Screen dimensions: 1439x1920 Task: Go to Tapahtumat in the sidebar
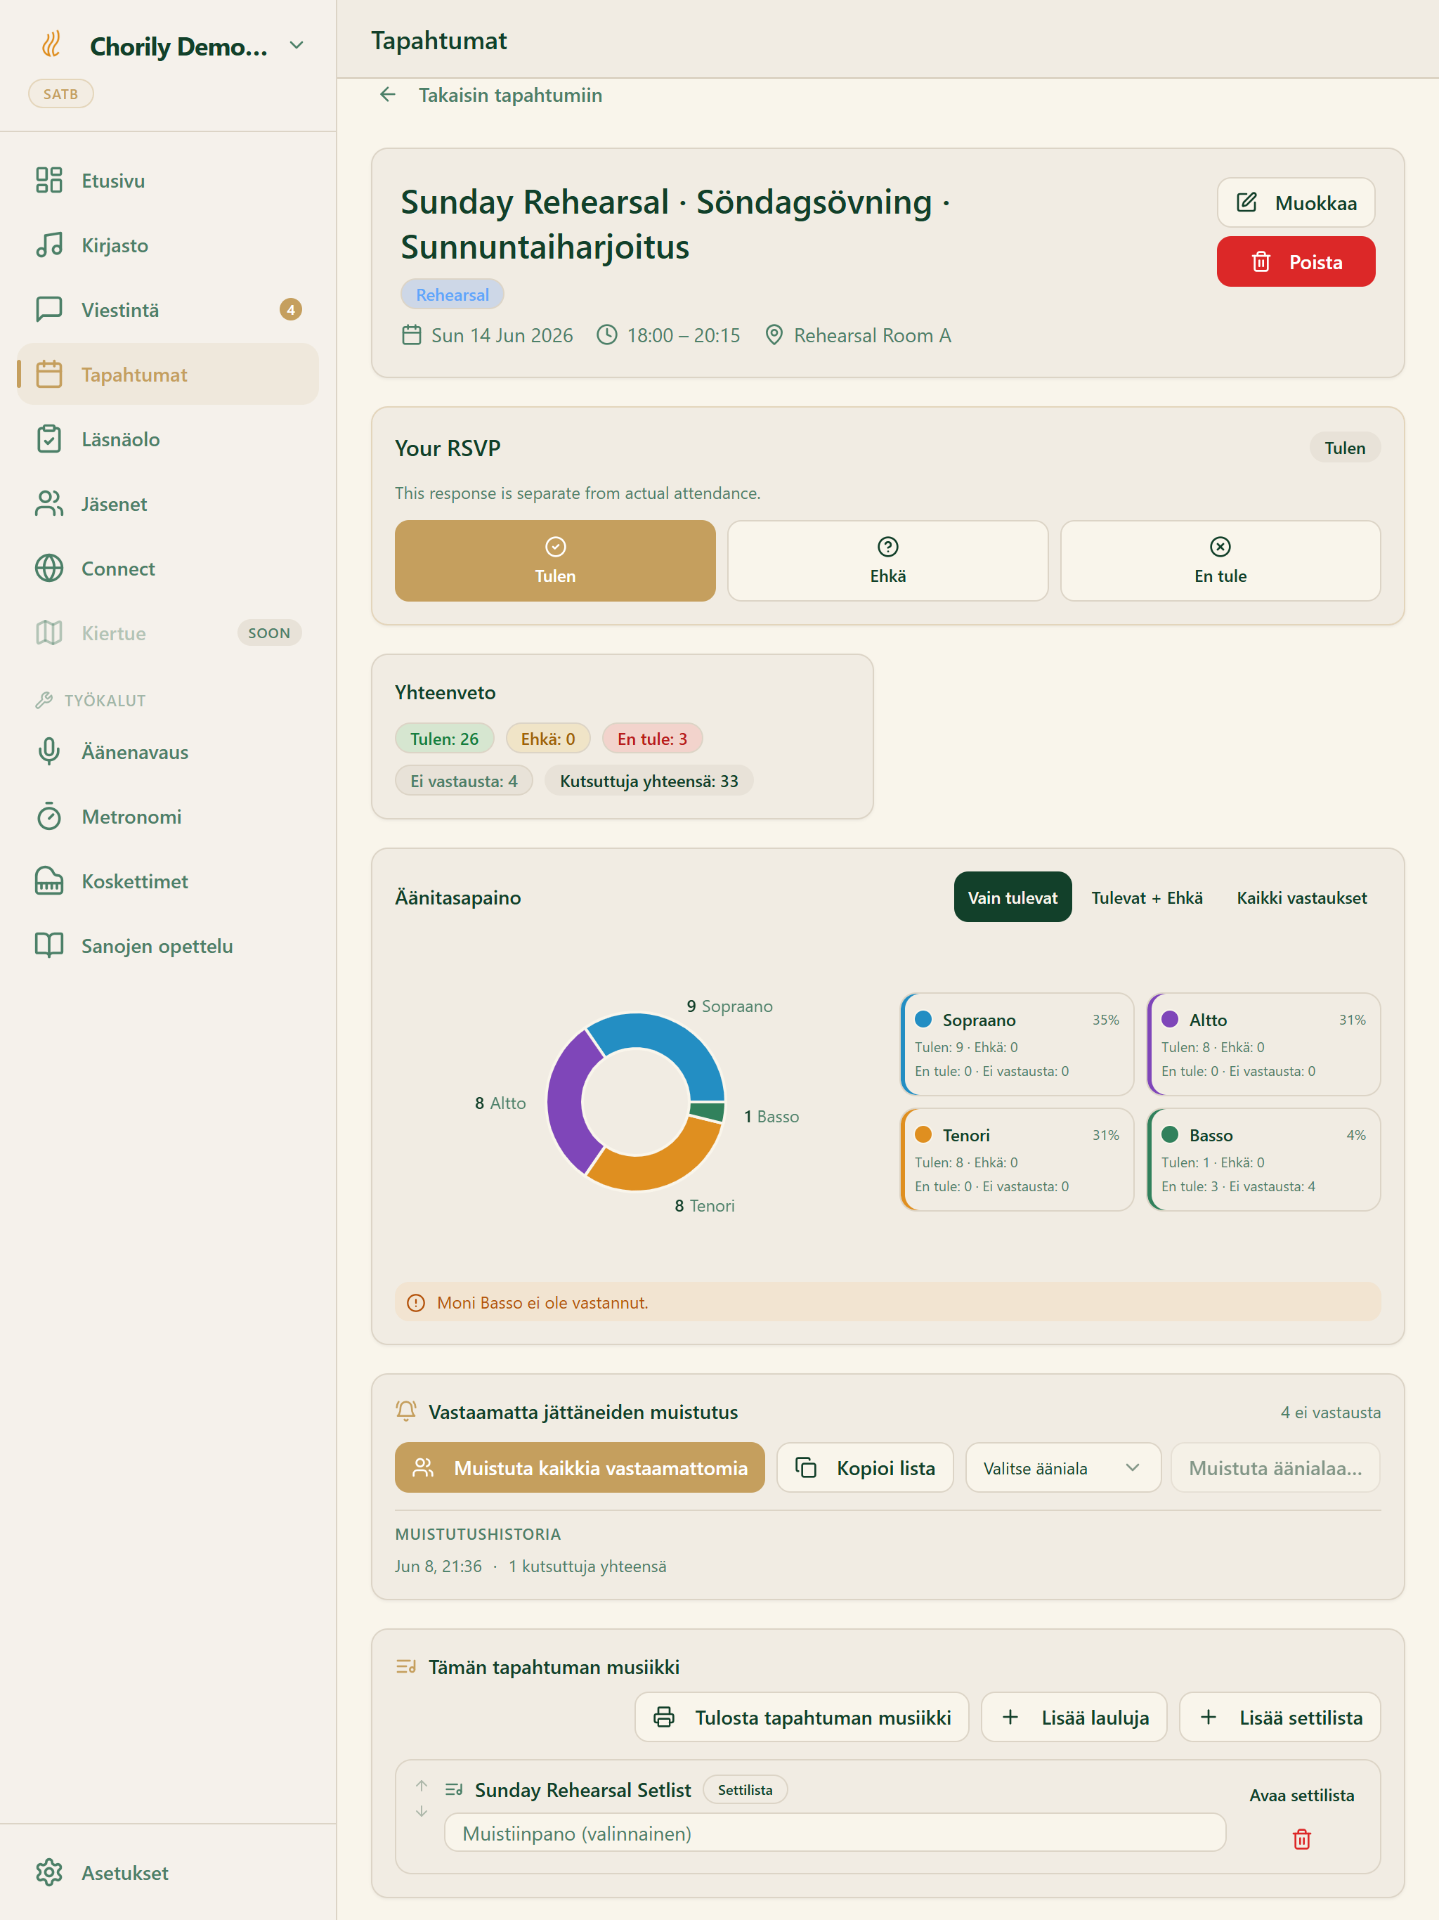(168, 374)
